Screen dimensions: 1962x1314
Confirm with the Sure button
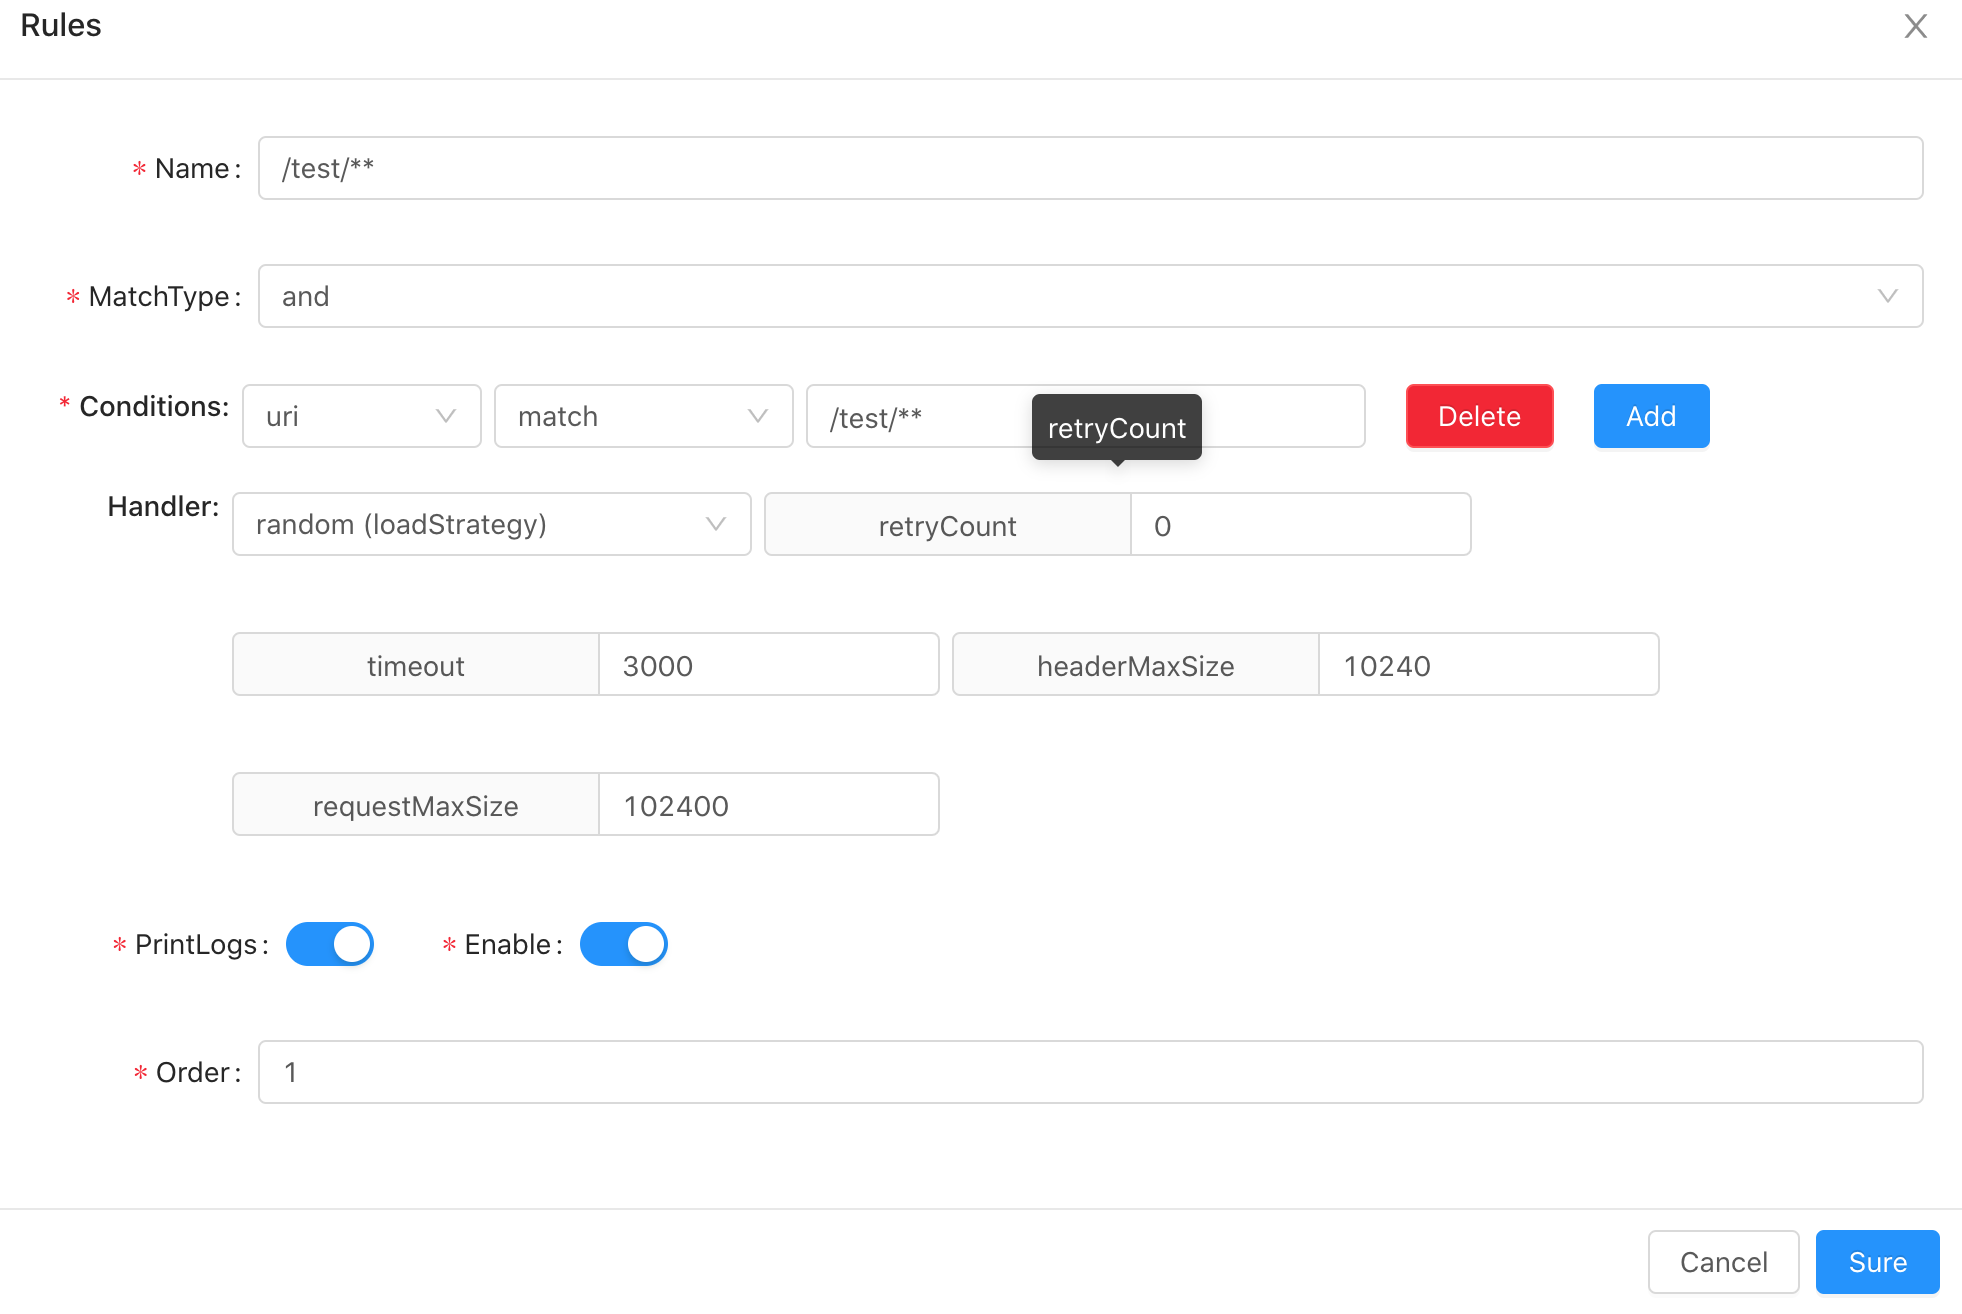point(1877,1262)
